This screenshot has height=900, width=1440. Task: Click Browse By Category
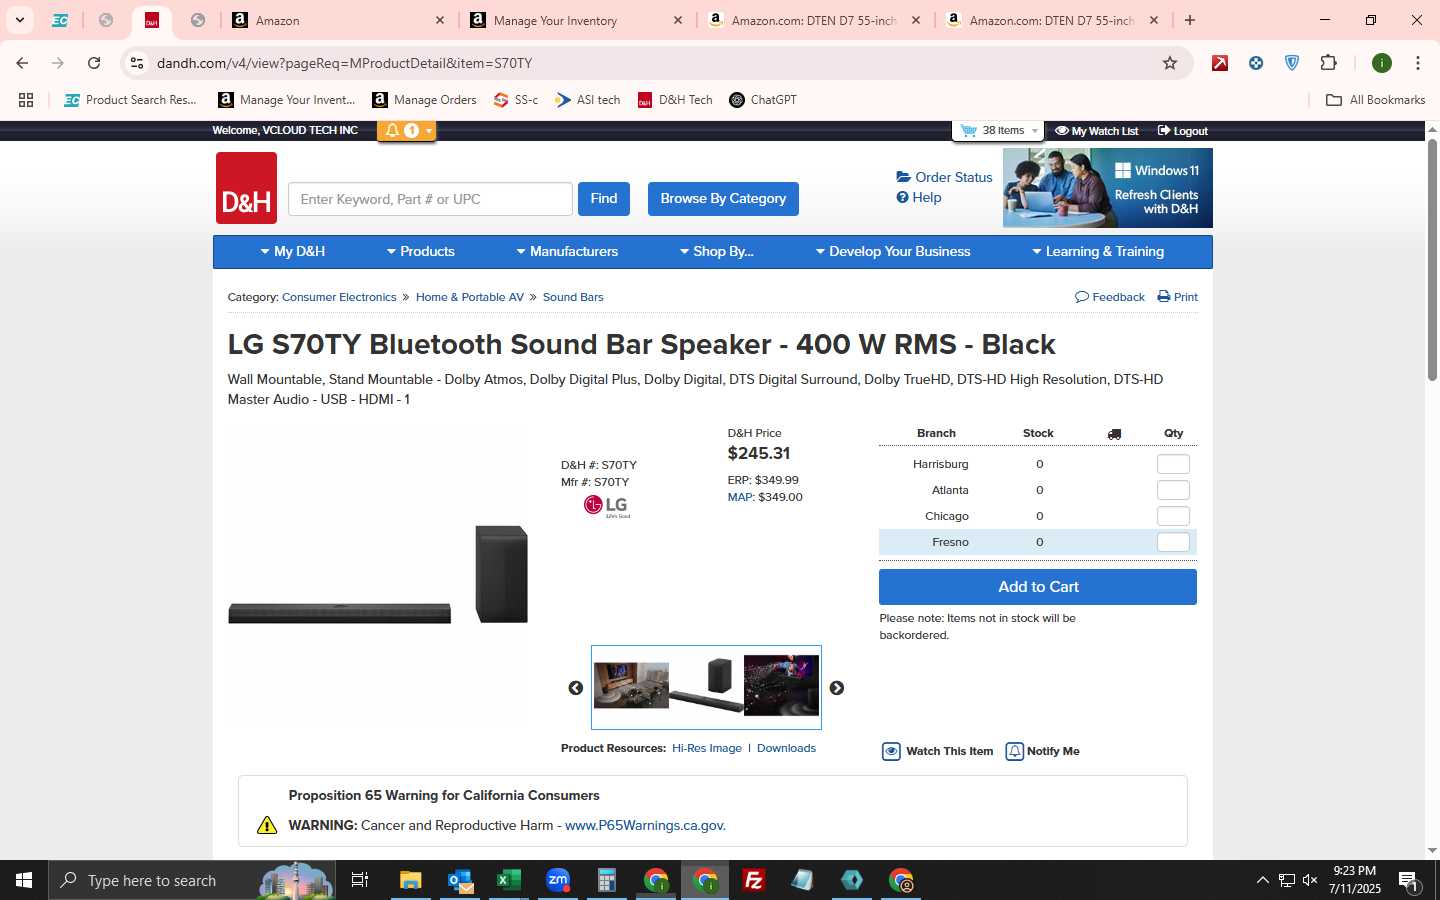(x=723, y=199)
